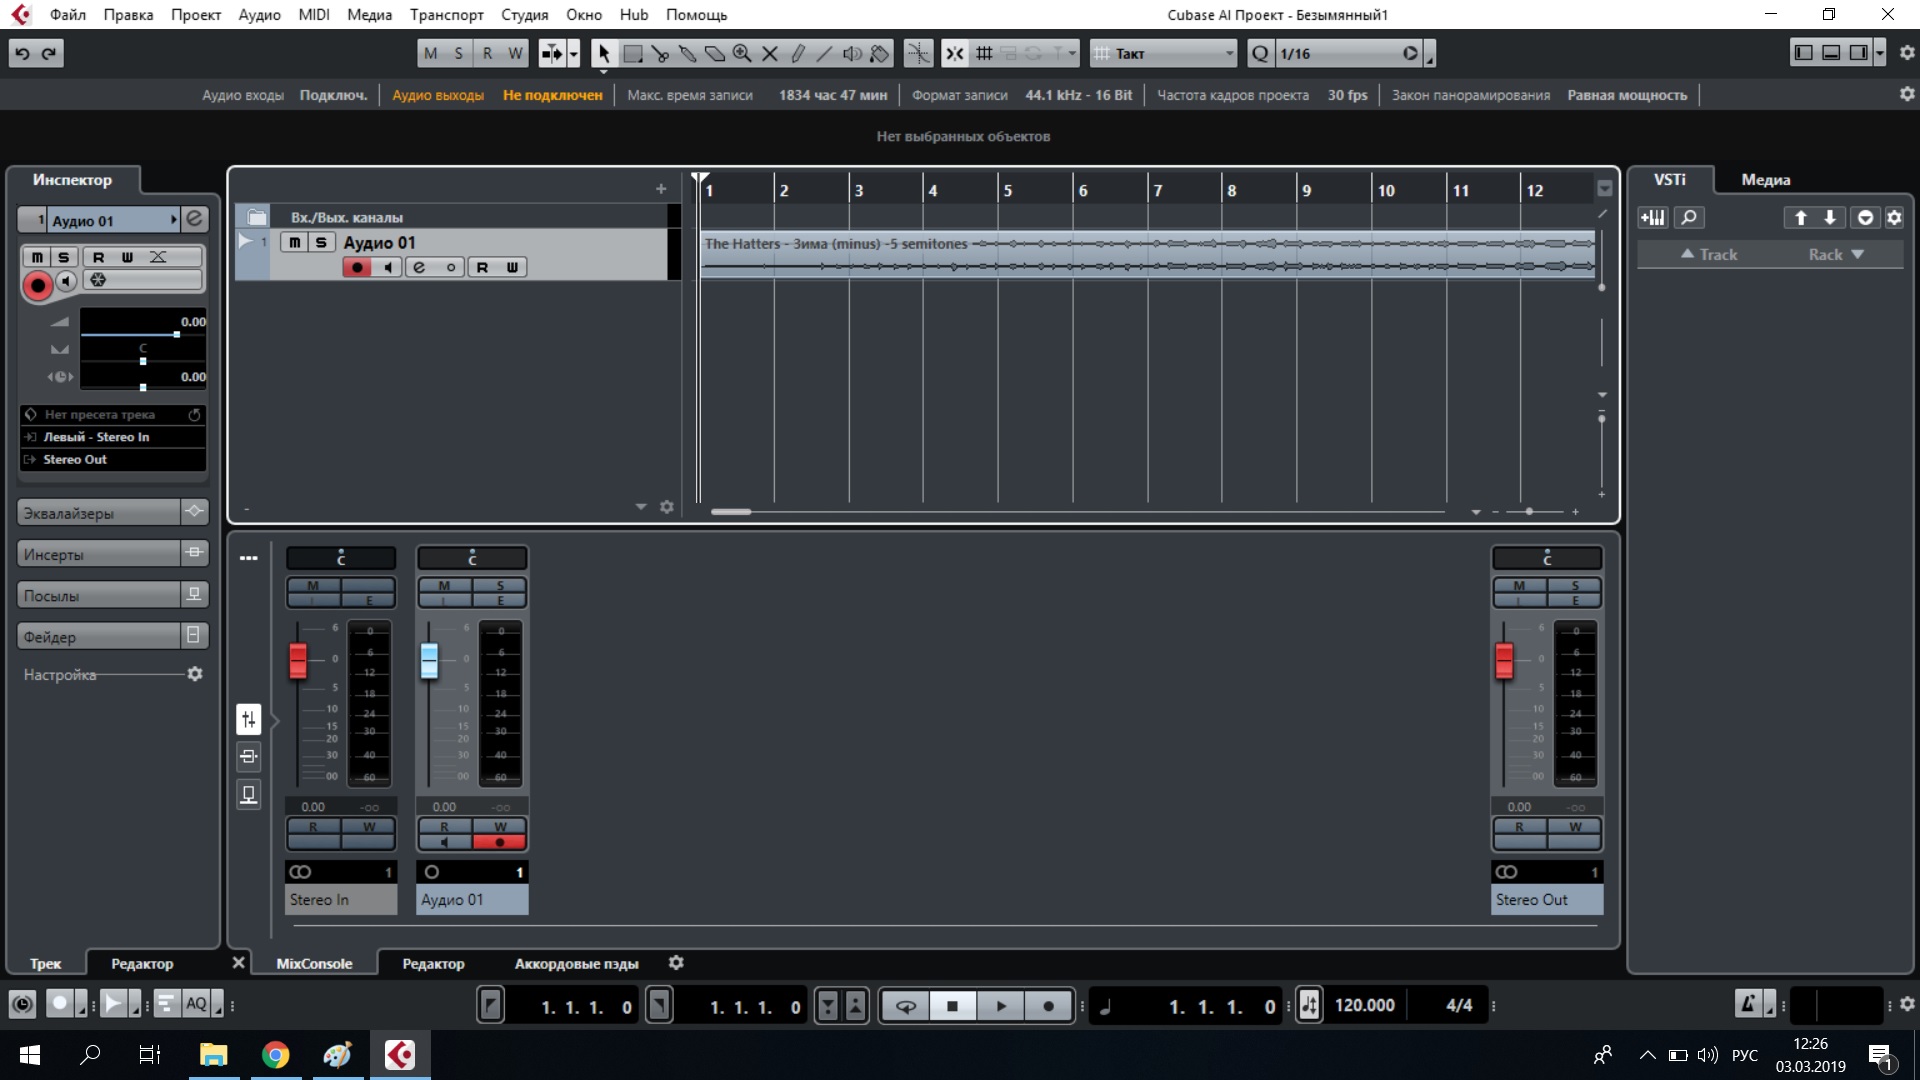1920x1080 pixels.
Task: Click the Аудио 01 mixer volume fader
Action: (x=429, y=660)
